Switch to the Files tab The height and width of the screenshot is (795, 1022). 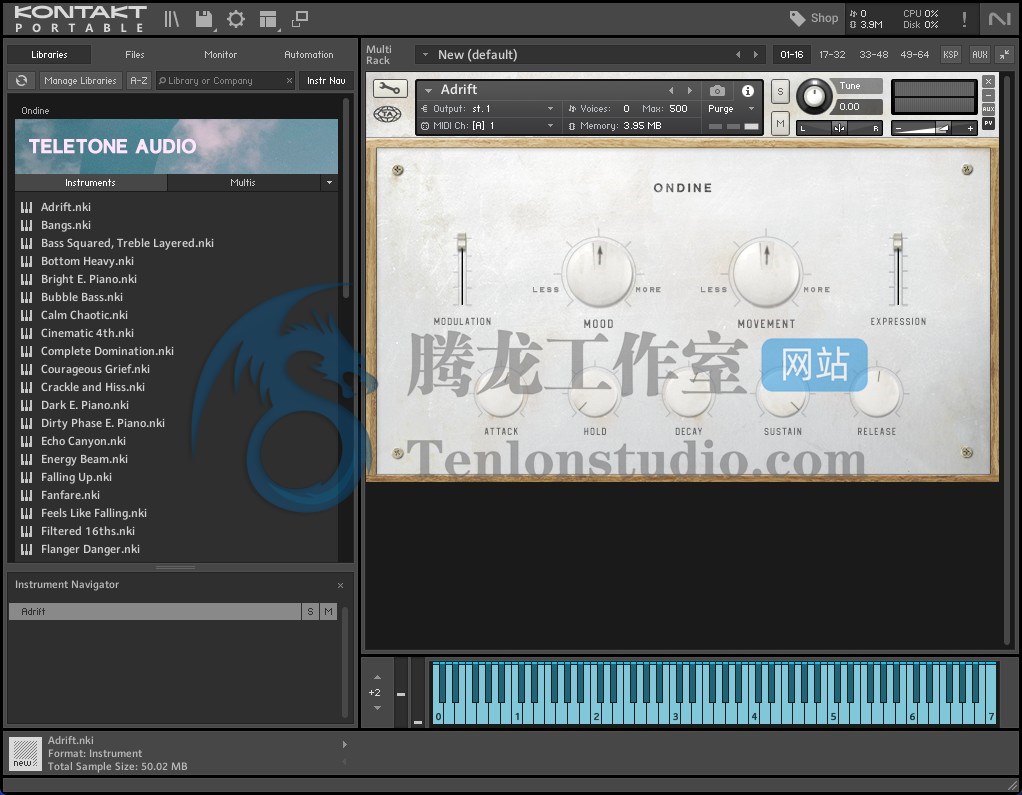click(x=135, y=55)
